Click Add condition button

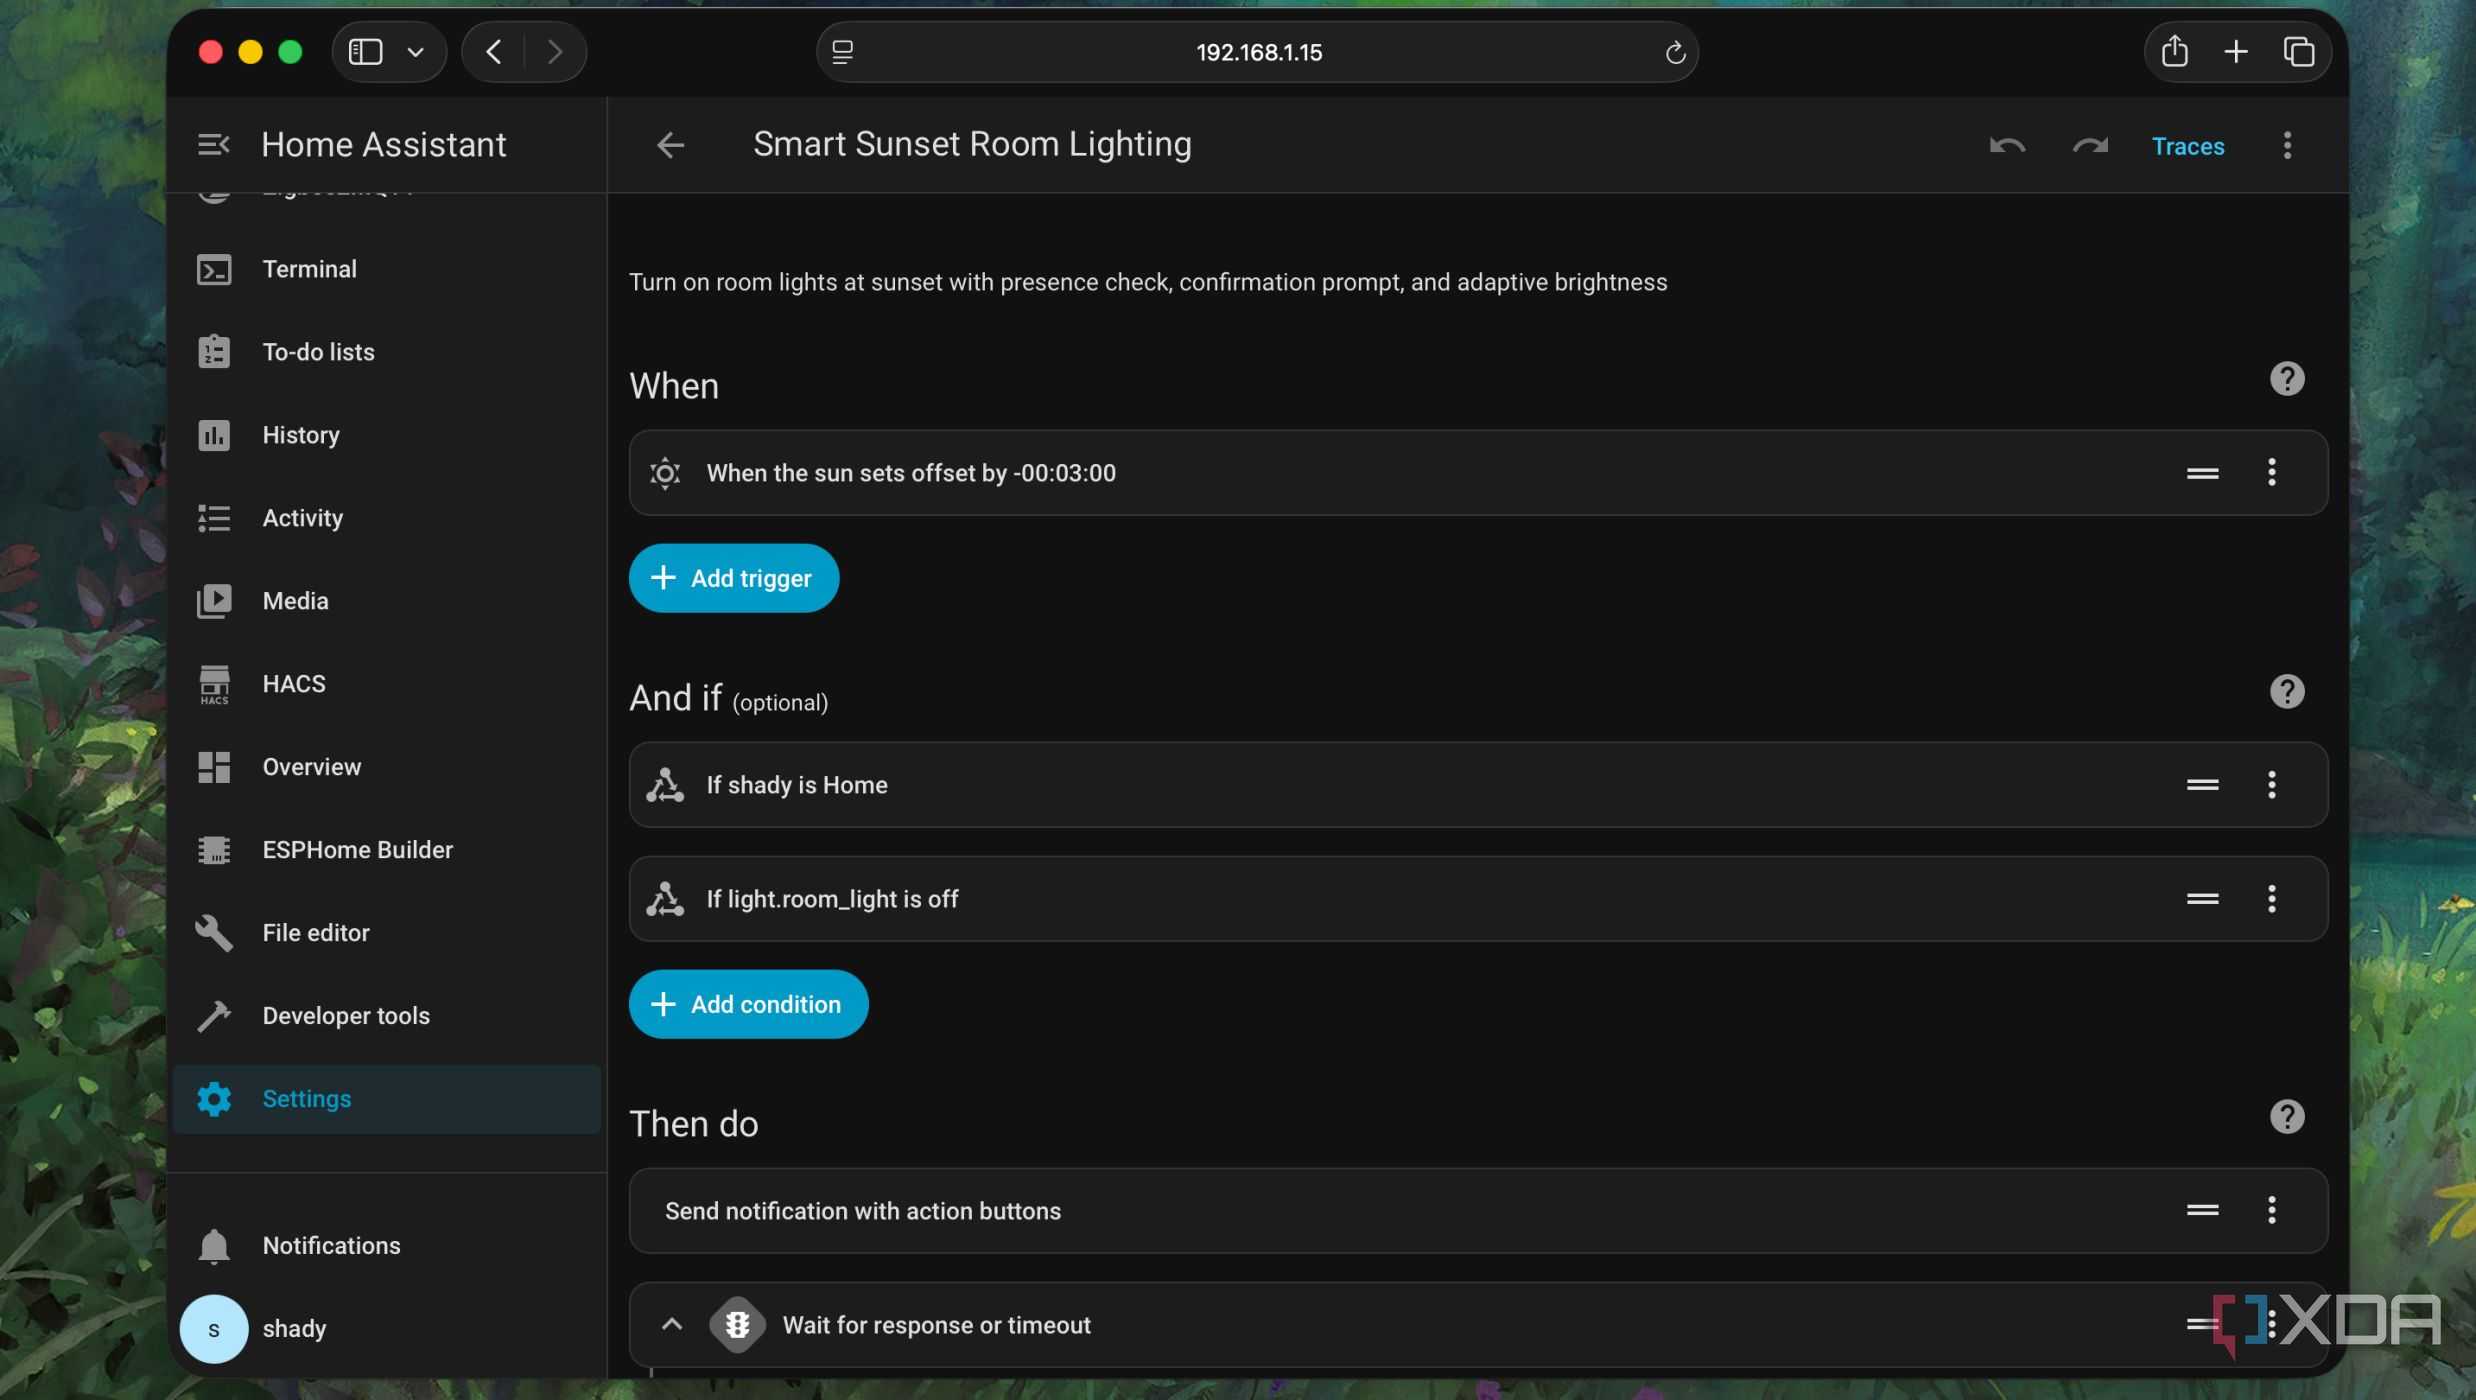point(748,1004)
